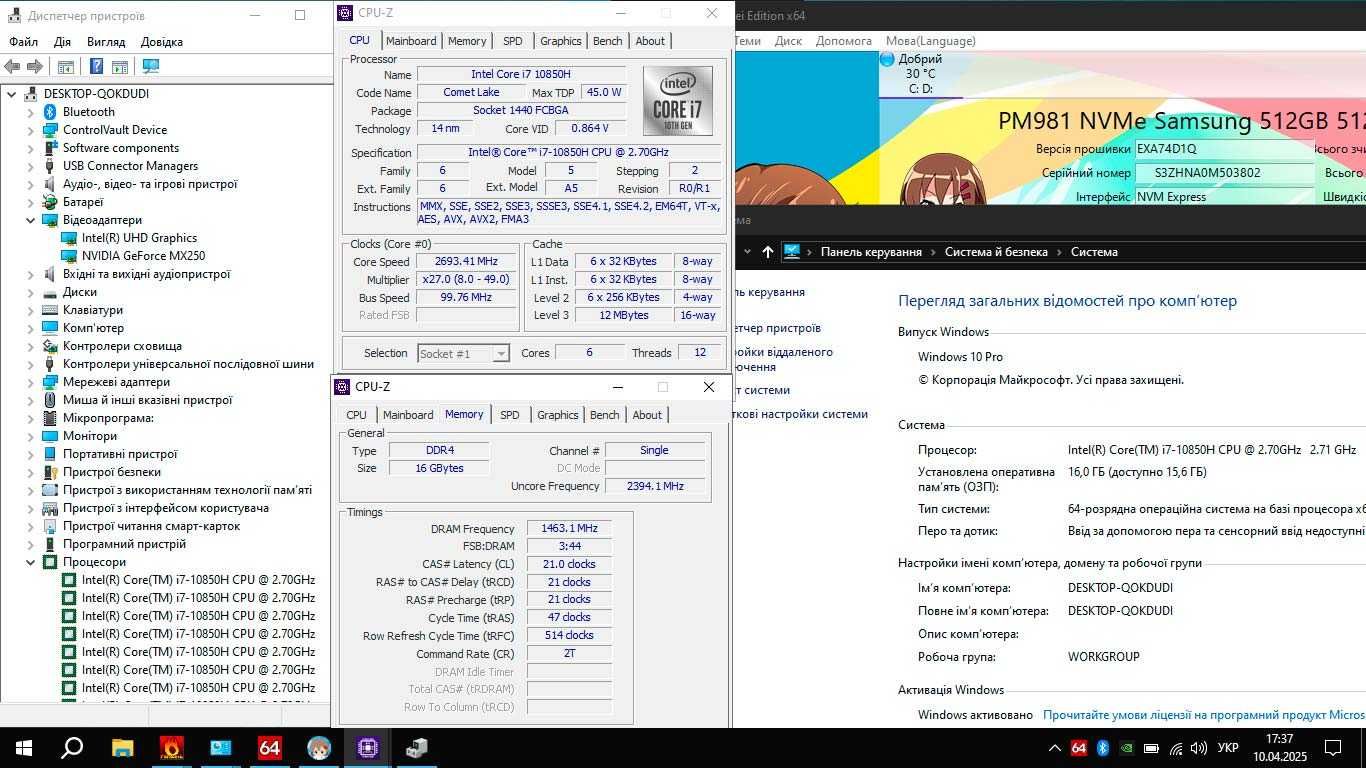The image size is (1366, 768).
Task: Click the Forward arrow in Device Manager toolbar
Action: tap(34, 67)
